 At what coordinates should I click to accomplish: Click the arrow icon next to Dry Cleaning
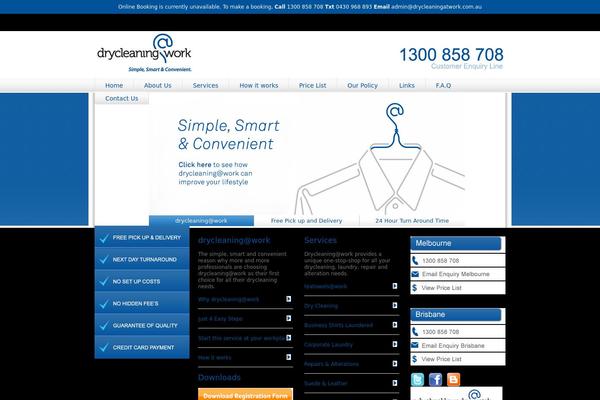point(395,305)
